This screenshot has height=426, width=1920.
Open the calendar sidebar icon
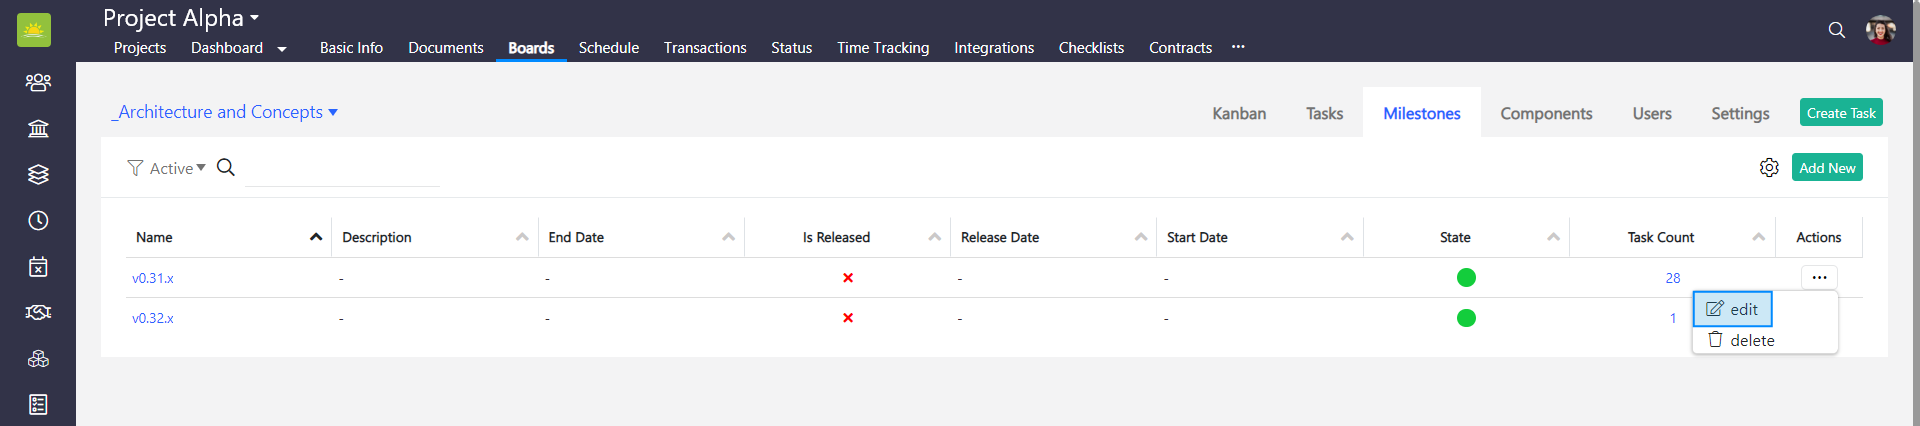pos(38,267)
